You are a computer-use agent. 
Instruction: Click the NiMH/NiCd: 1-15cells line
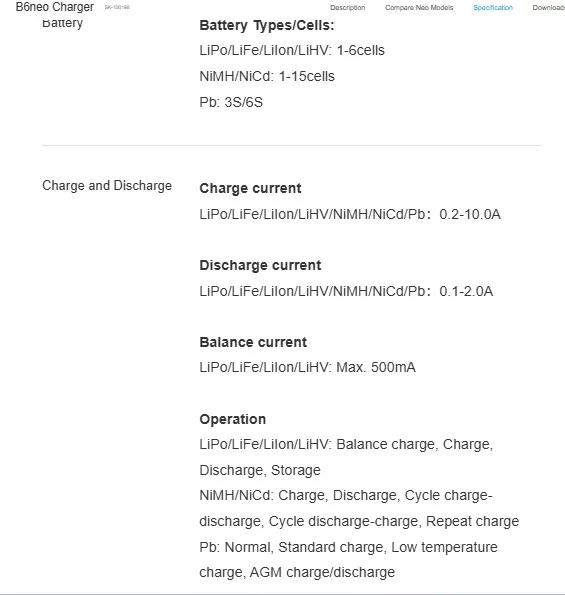267,76
